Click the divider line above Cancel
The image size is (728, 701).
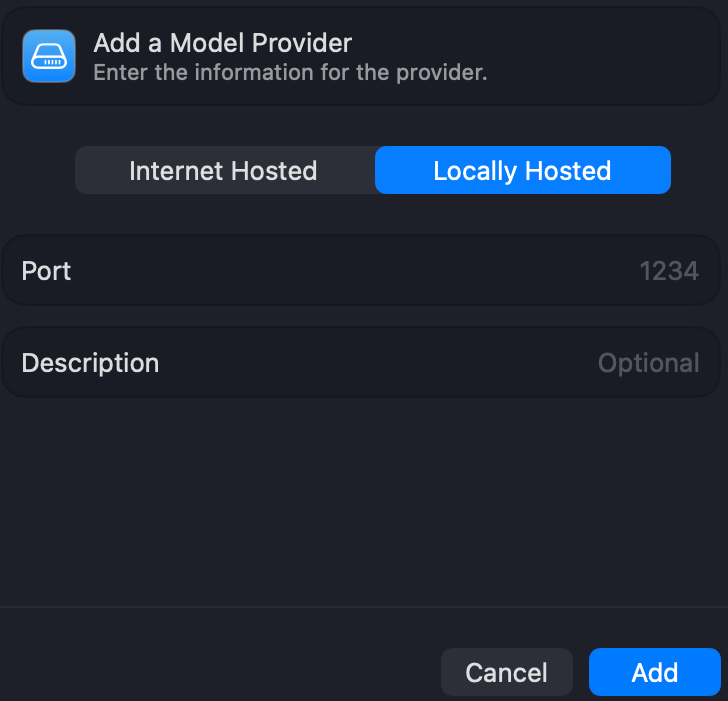coord(364,607)
